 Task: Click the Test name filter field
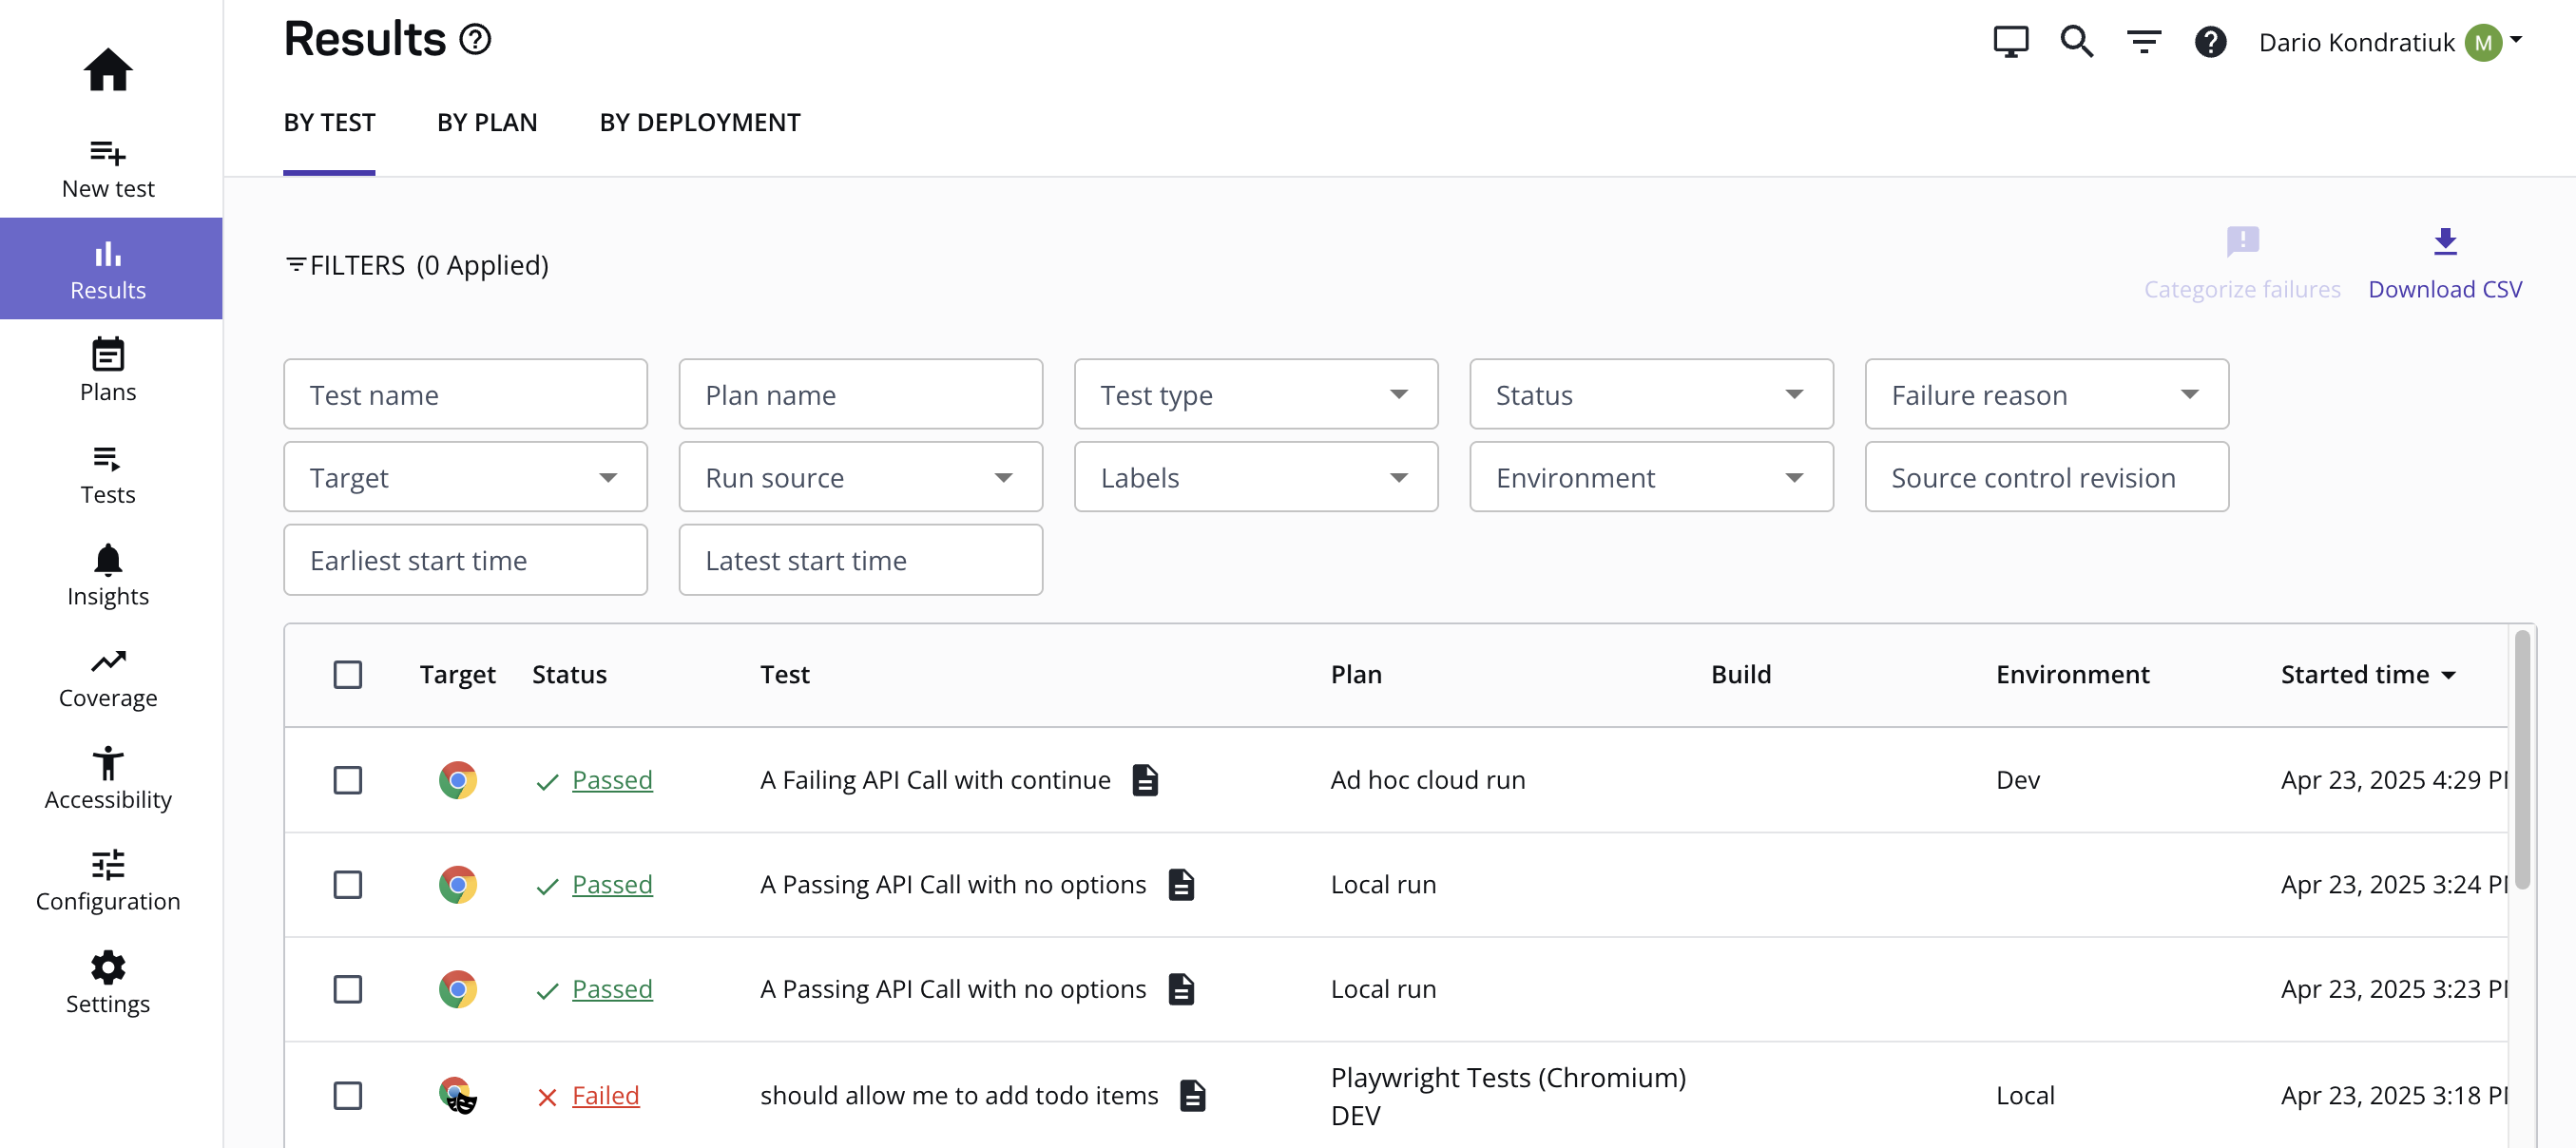(465, 395)
